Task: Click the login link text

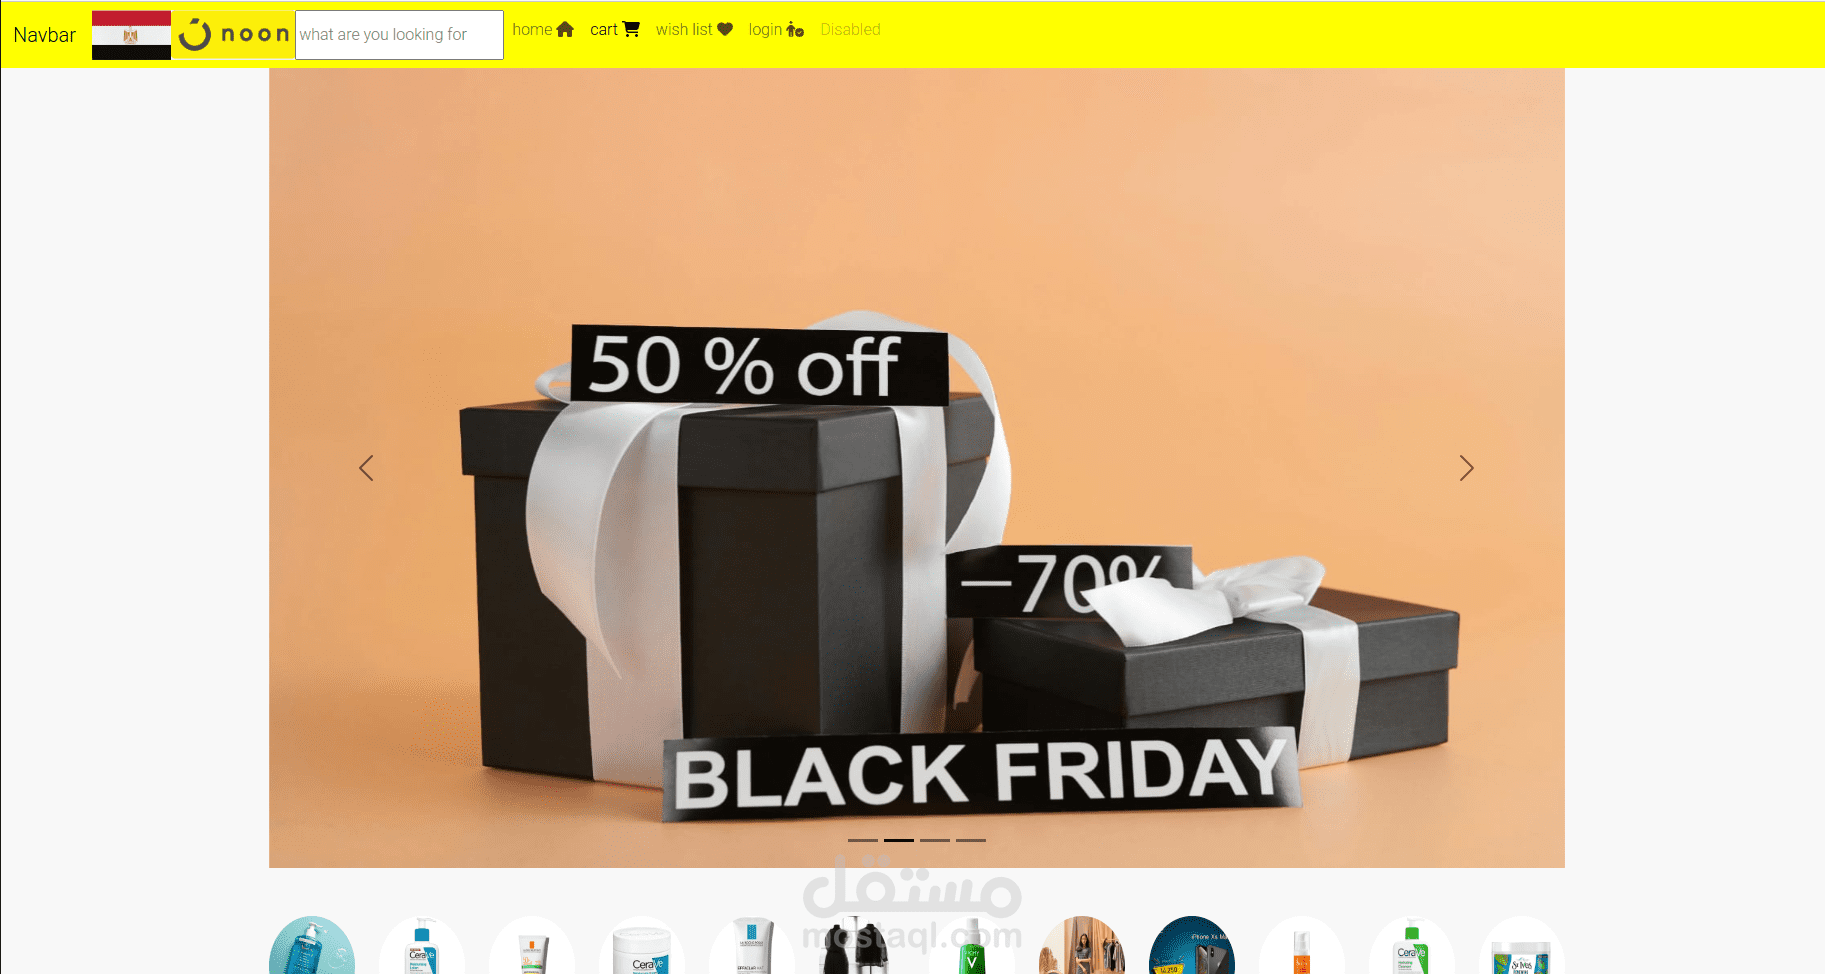Action: (765, 30)
